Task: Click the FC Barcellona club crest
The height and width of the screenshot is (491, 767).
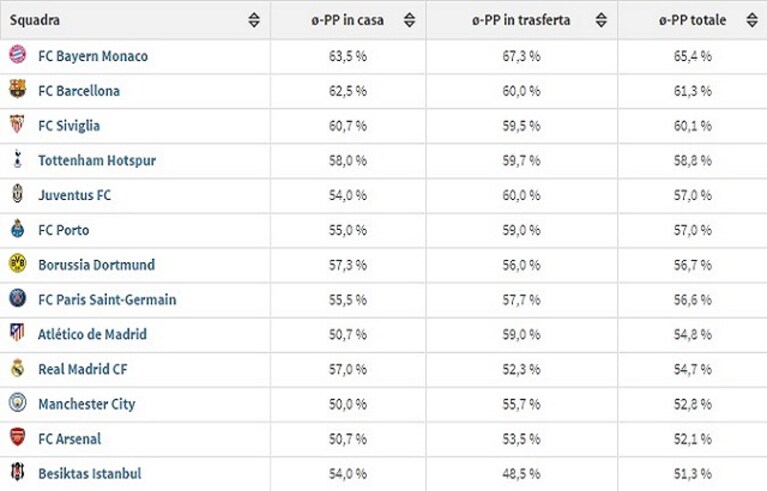Action: click(x=18, y=89)
